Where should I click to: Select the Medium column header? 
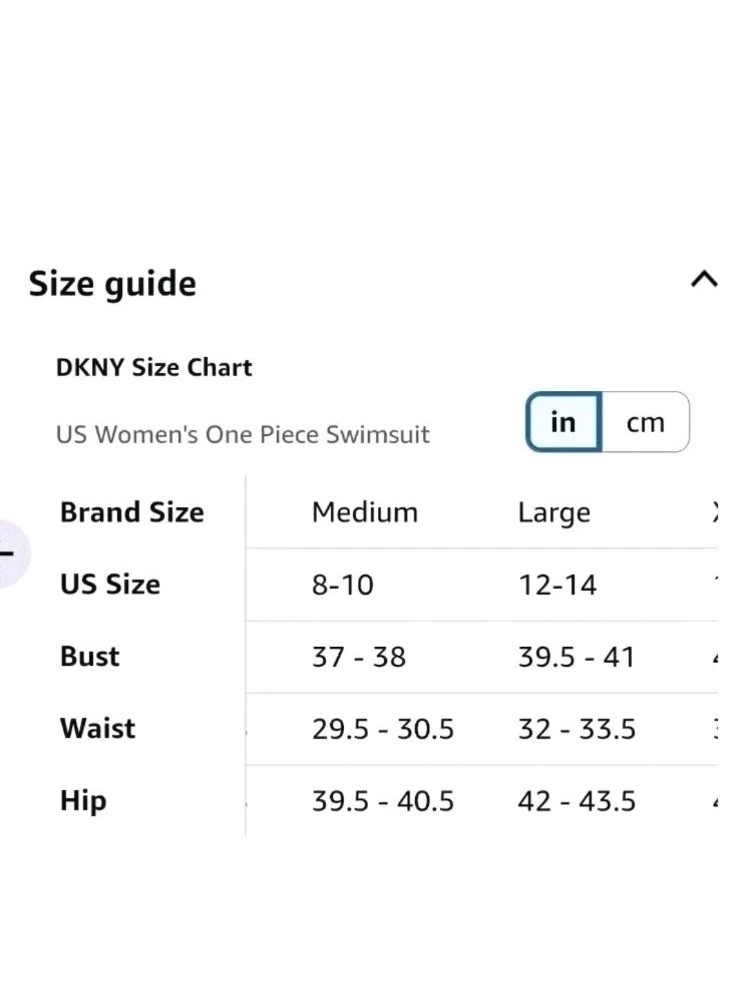tap(365, 512)
